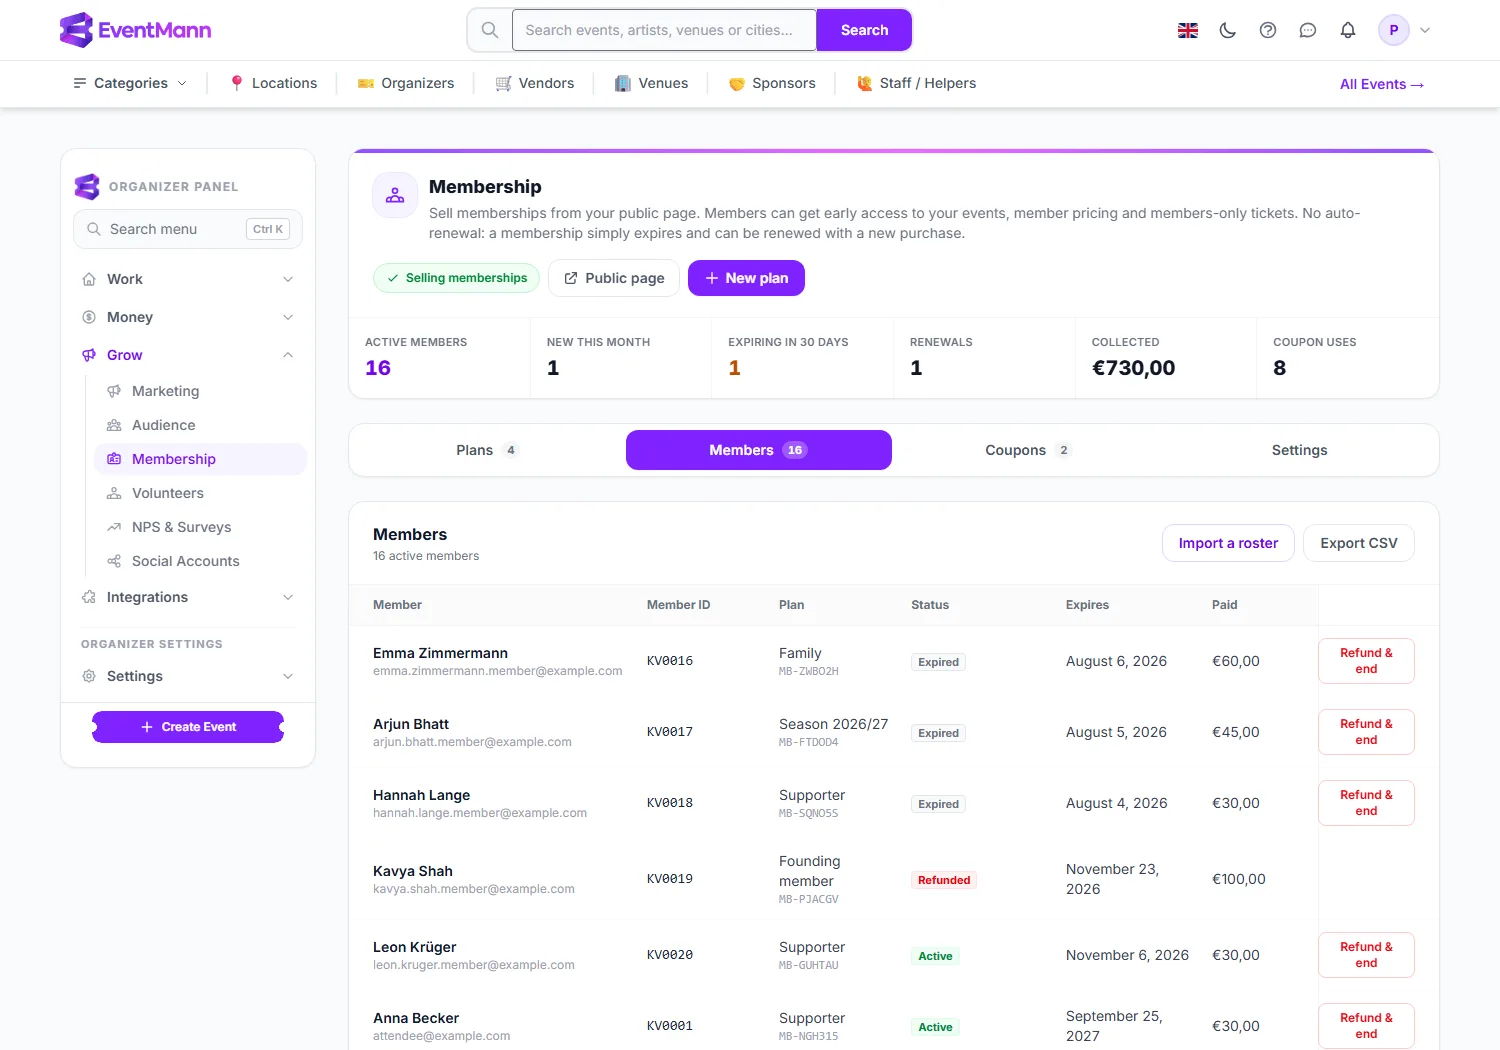Open Organizers from the navigation bar
The height and width of the screenshot is (1050, 1500).
pos(406,83)
